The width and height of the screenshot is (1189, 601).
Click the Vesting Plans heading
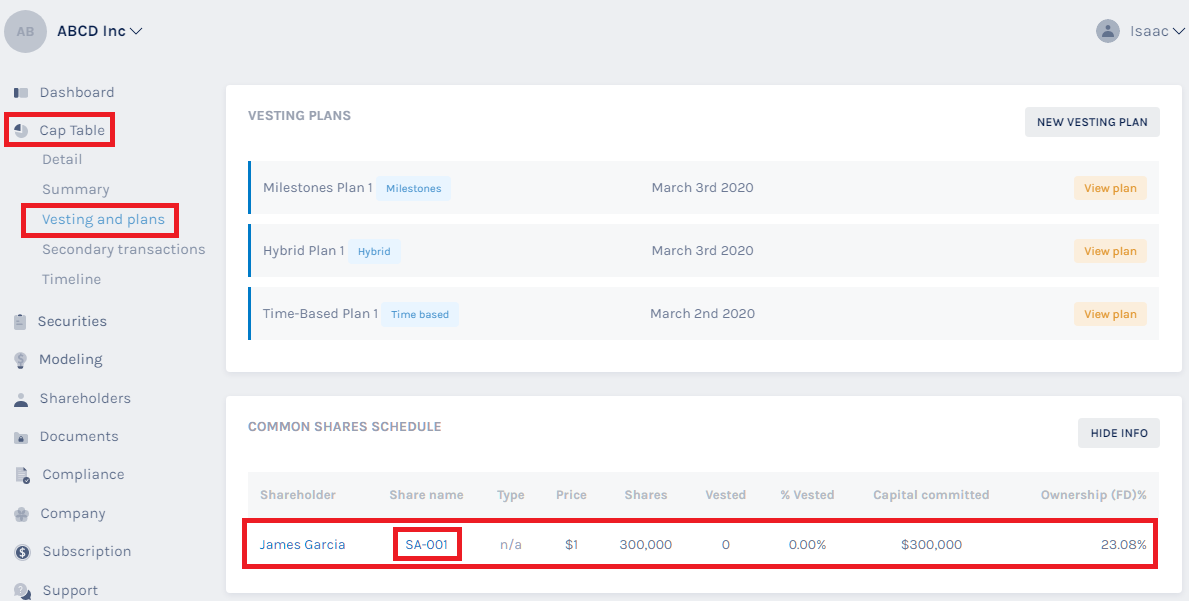tap(300, 116)
